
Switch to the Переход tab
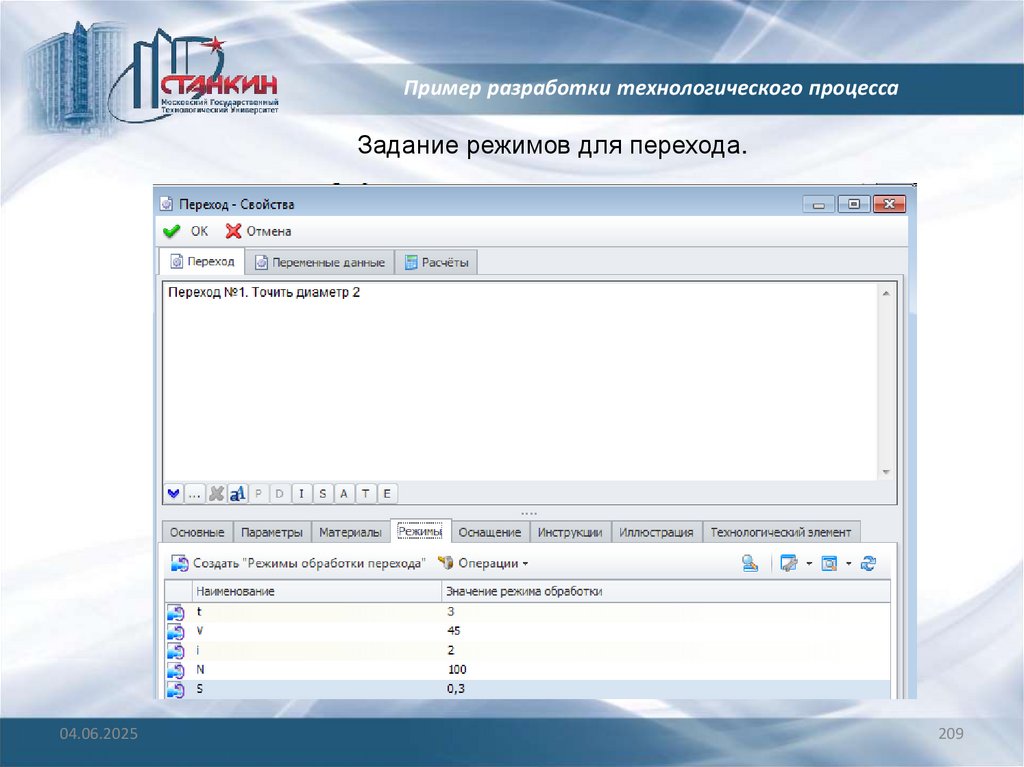coord(202,261)
